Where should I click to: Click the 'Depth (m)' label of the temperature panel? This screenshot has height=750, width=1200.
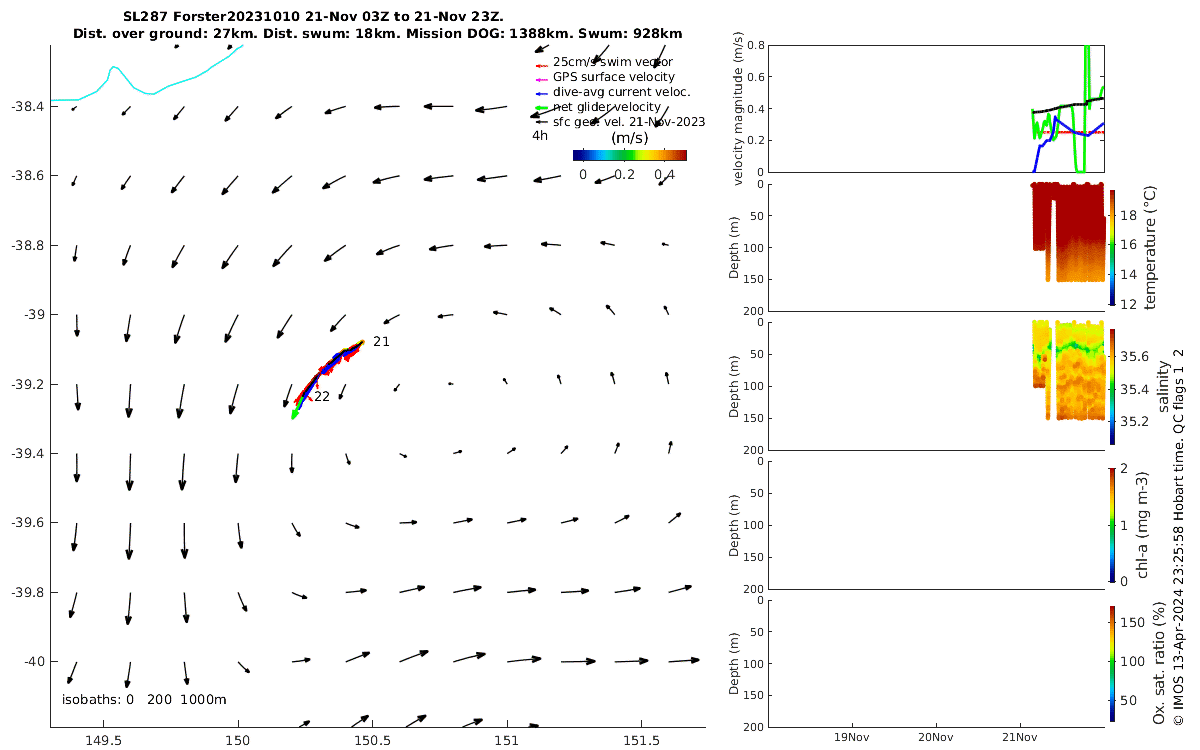click(735, 247)
